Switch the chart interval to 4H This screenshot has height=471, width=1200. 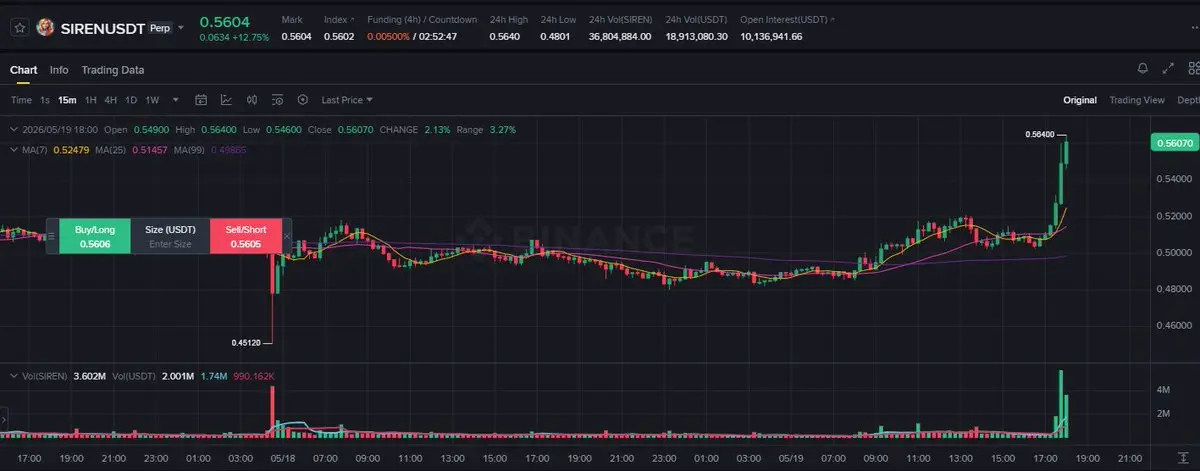pyautogui.click(x=111, y=100)
